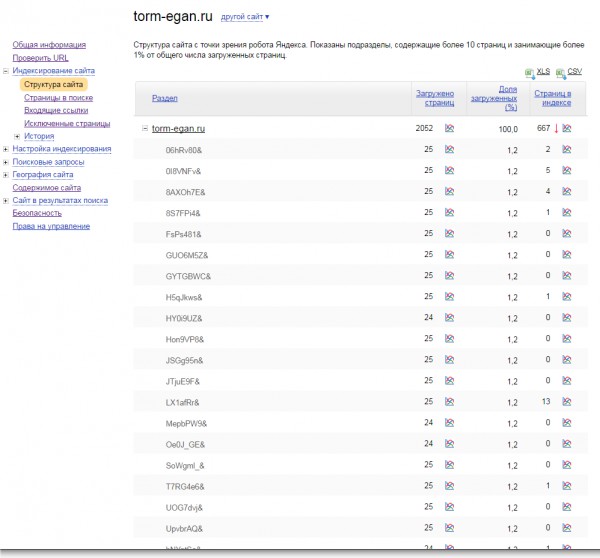Click the История tree label
600x558 pixels.
(39, 136)
